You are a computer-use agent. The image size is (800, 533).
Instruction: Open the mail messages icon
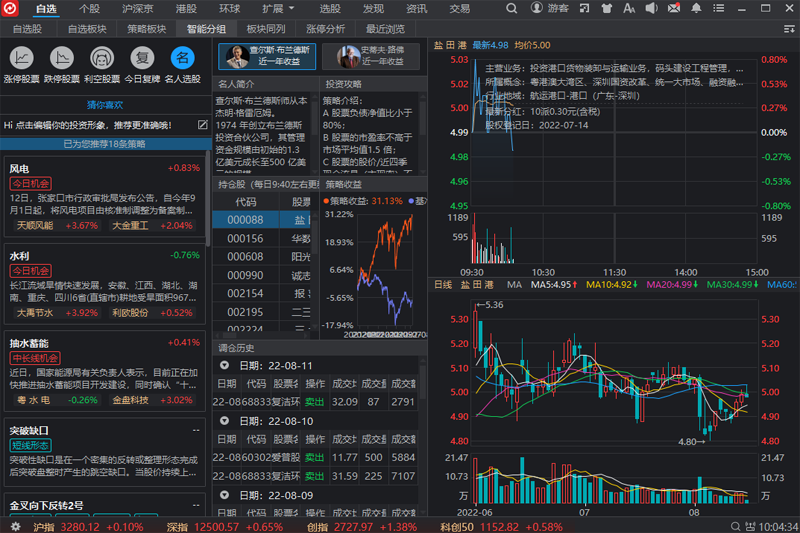[674, 8]
